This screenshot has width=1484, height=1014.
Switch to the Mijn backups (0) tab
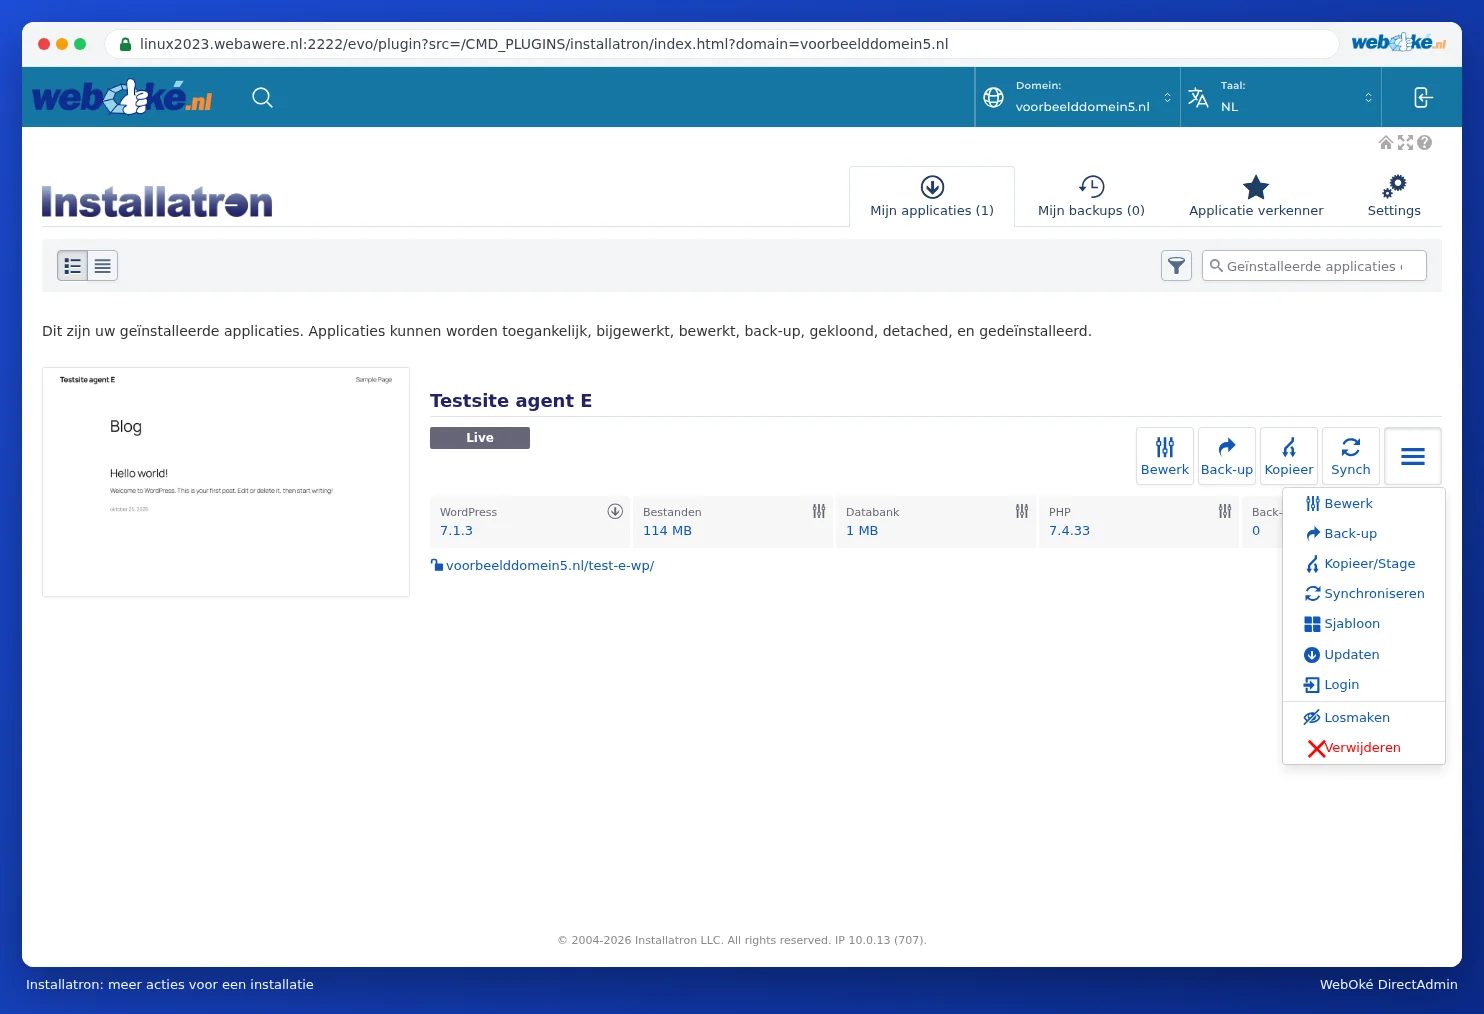pos(1091,197)
